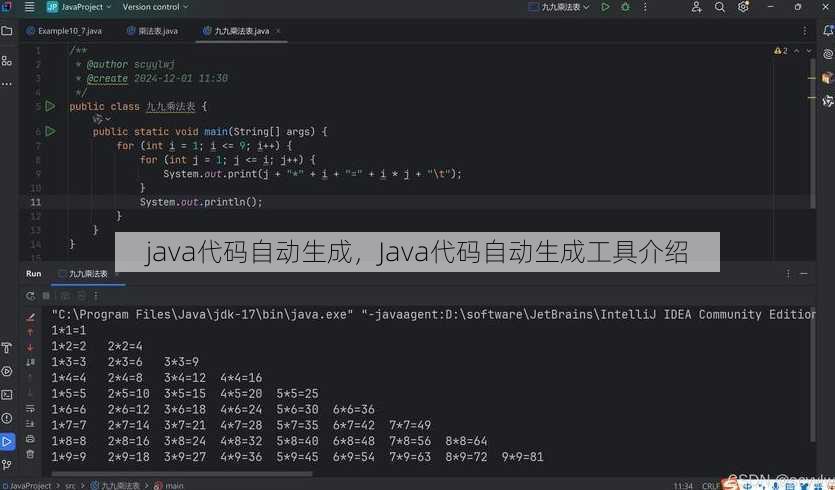The width and height of the screenshot is (835, 490).
Task: Open the AI Assistant spiral icon
Action: tap(828, 54)
